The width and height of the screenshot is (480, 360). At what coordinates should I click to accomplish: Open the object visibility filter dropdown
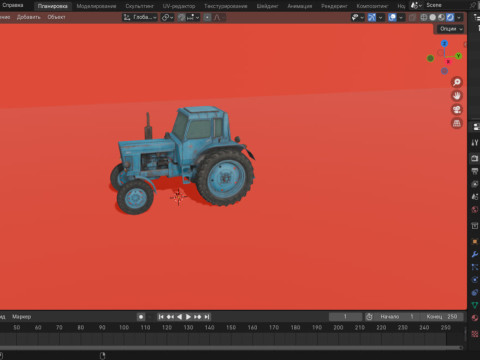(357, 17)
